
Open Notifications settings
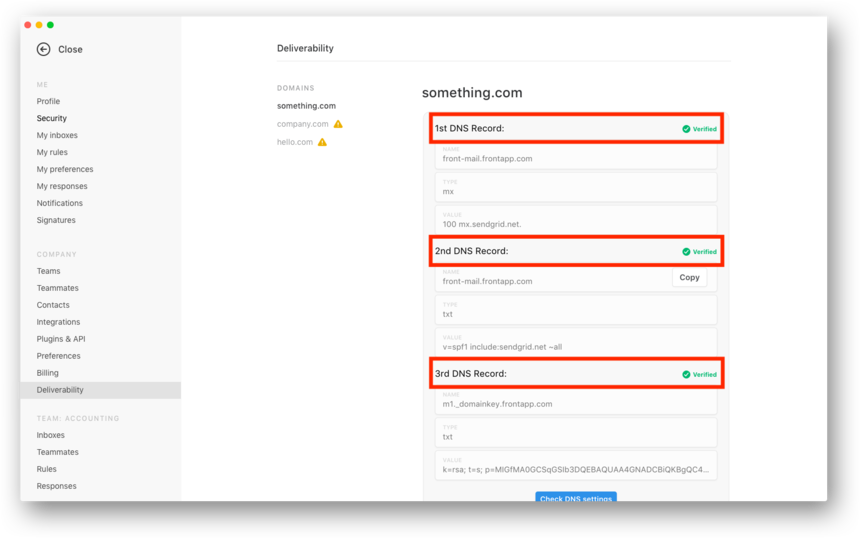60,203
